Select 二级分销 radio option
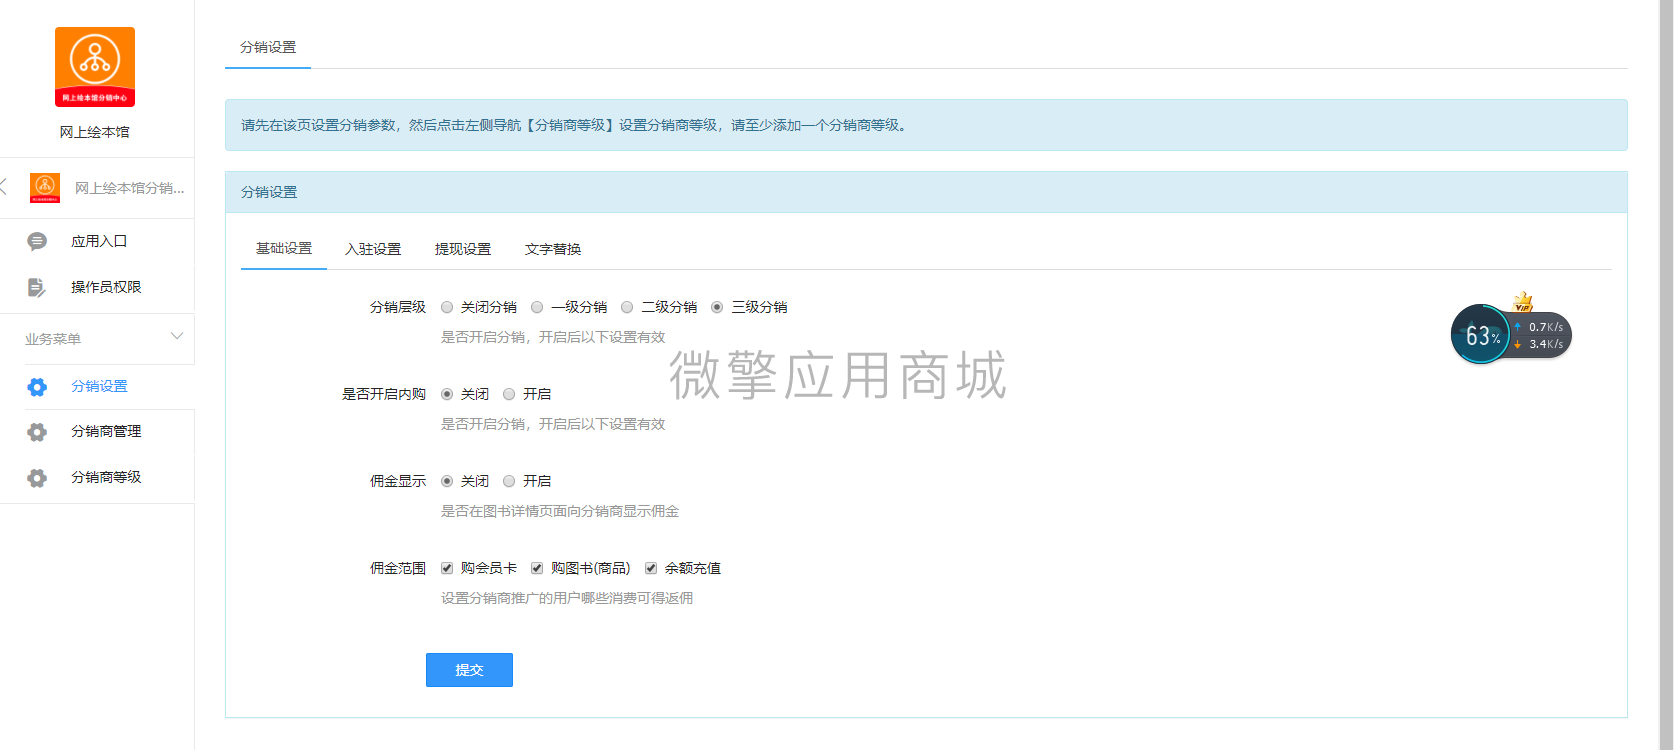This screenshot has width=1674, height=750. click(627, 307)
